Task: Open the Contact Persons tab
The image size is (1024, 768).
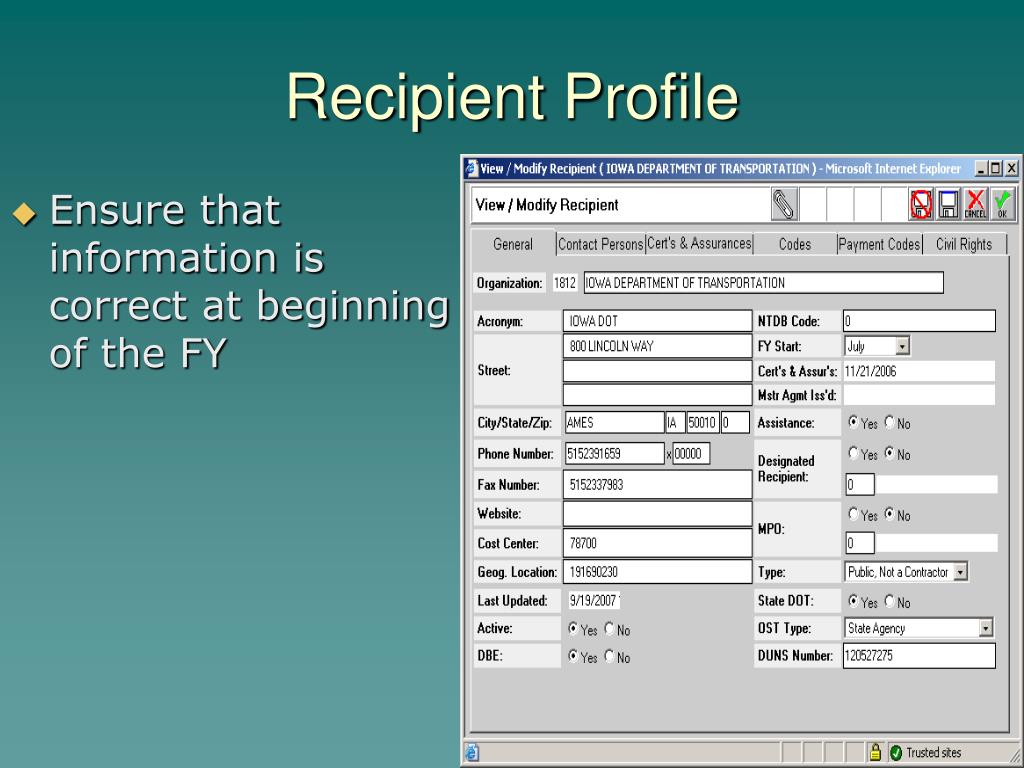Action: [601, 244]
